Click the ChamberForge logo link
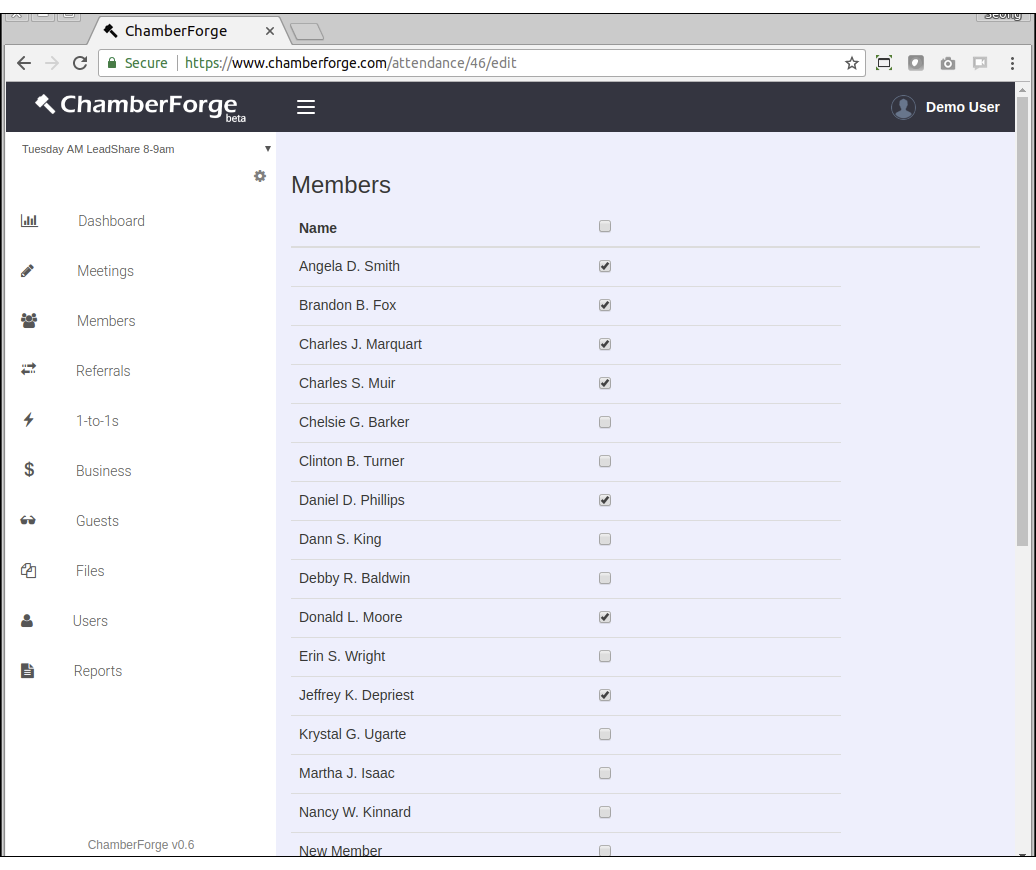 [x=138, y=105]
